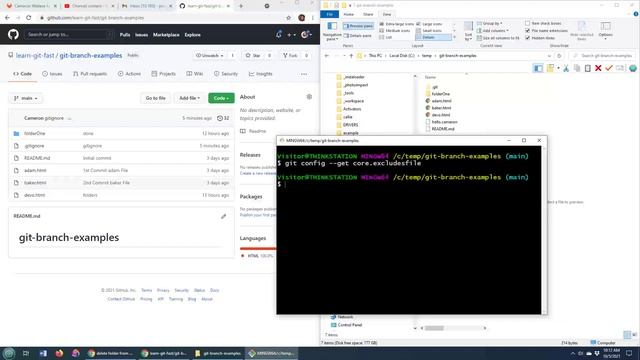Click paste clipboard icon in Explorer toolbar

[588, 68]
